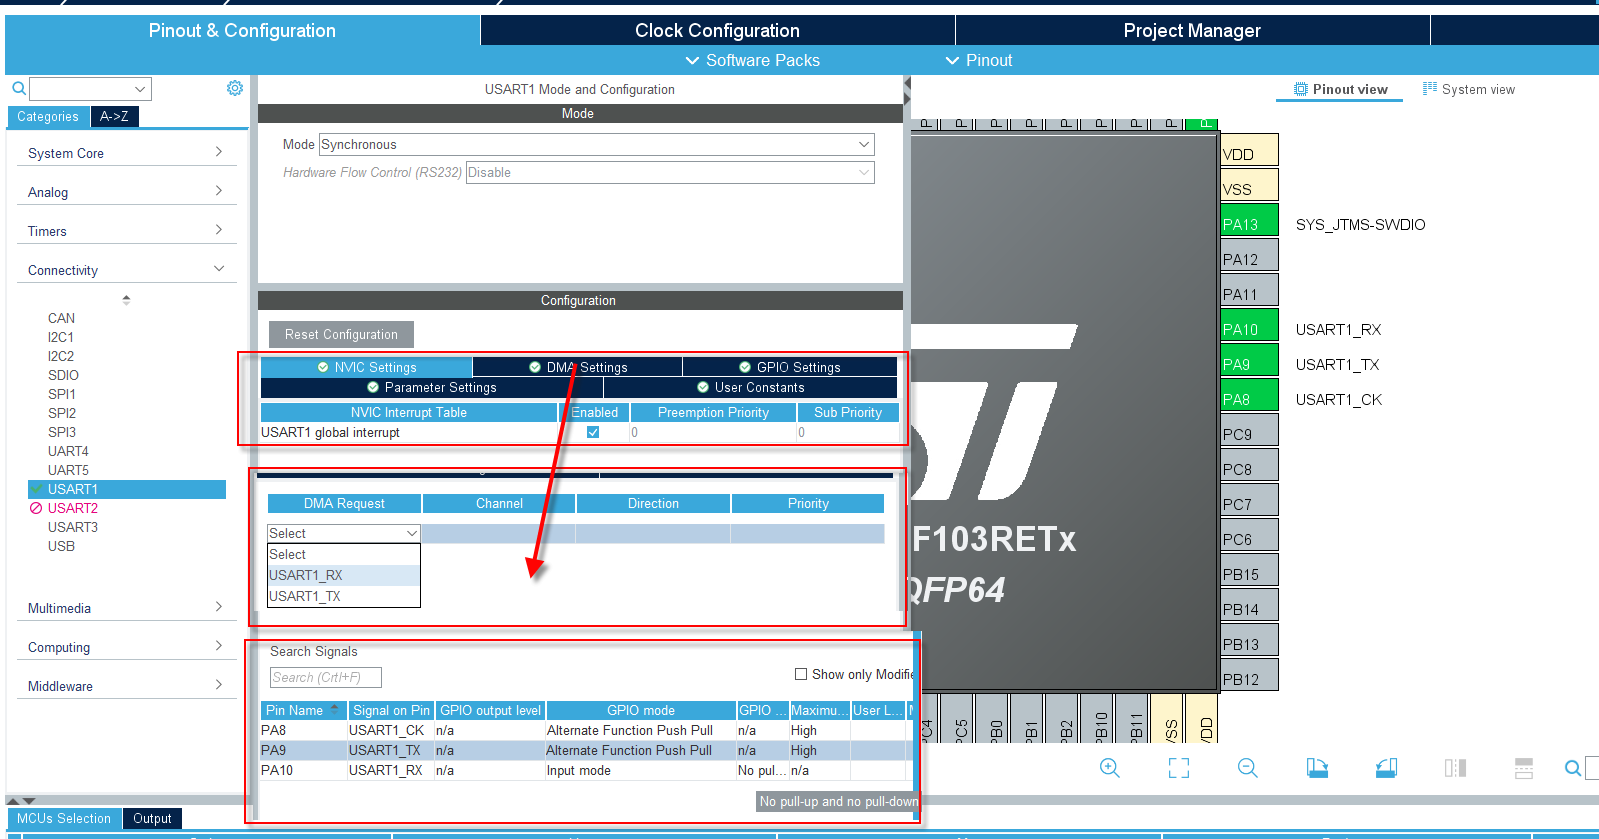
Task: Click the PA12 pin on chip
Action: pos(1249,255)
